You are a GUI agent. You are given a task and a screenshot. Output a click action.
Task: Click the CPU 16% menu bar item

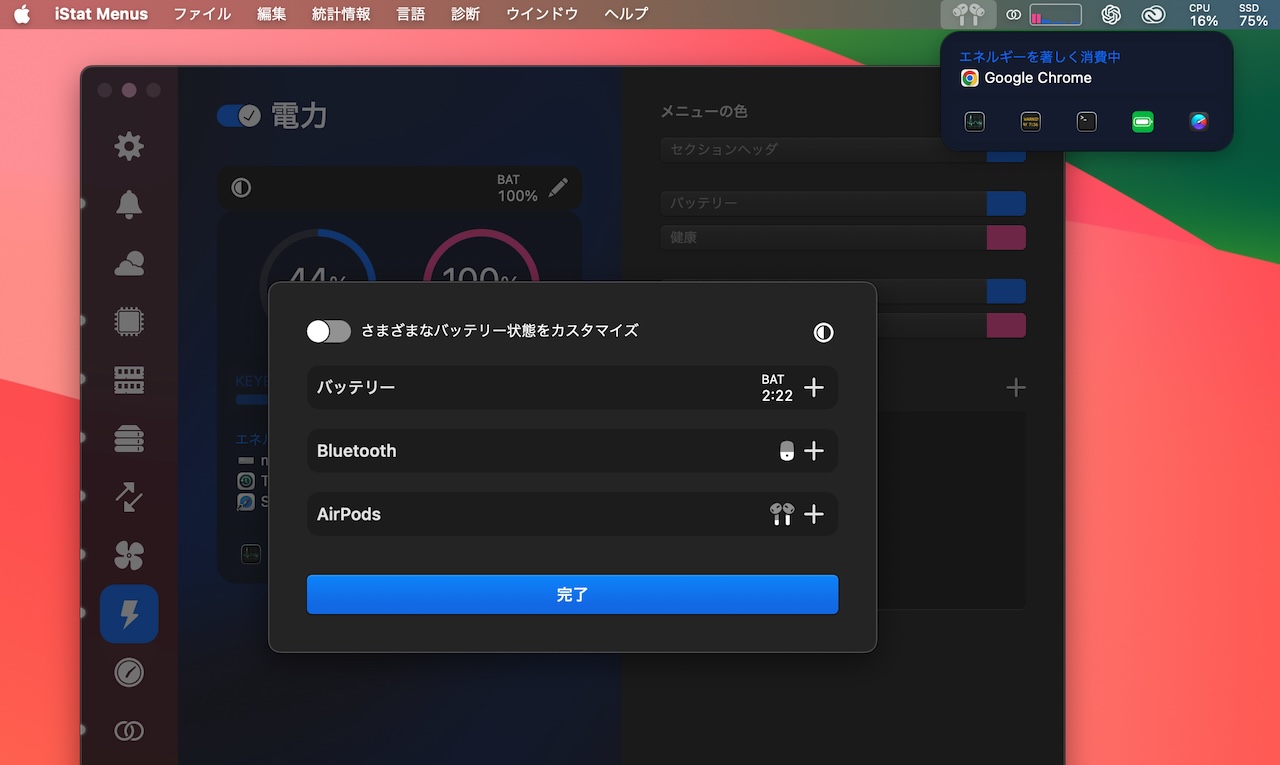point(1203,14)
